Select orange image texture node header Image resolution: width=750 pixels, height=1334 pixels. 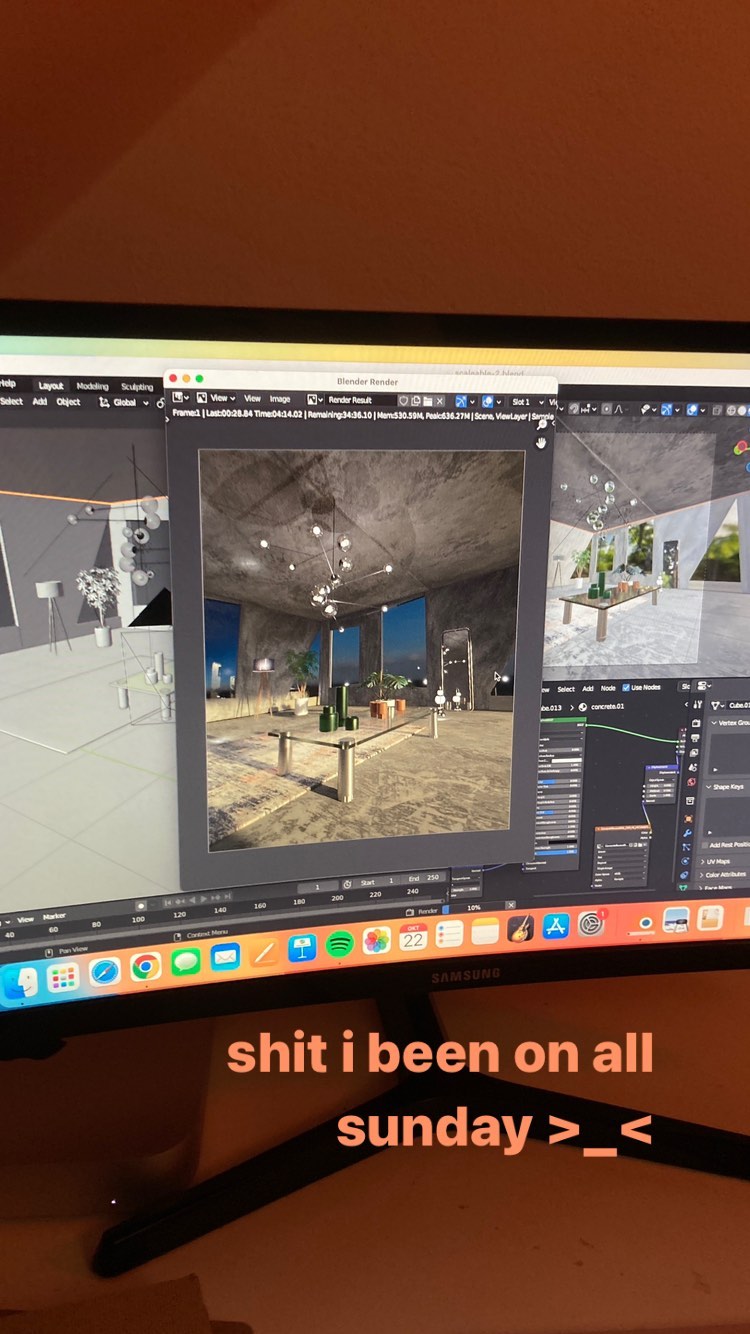pos(622,828)
